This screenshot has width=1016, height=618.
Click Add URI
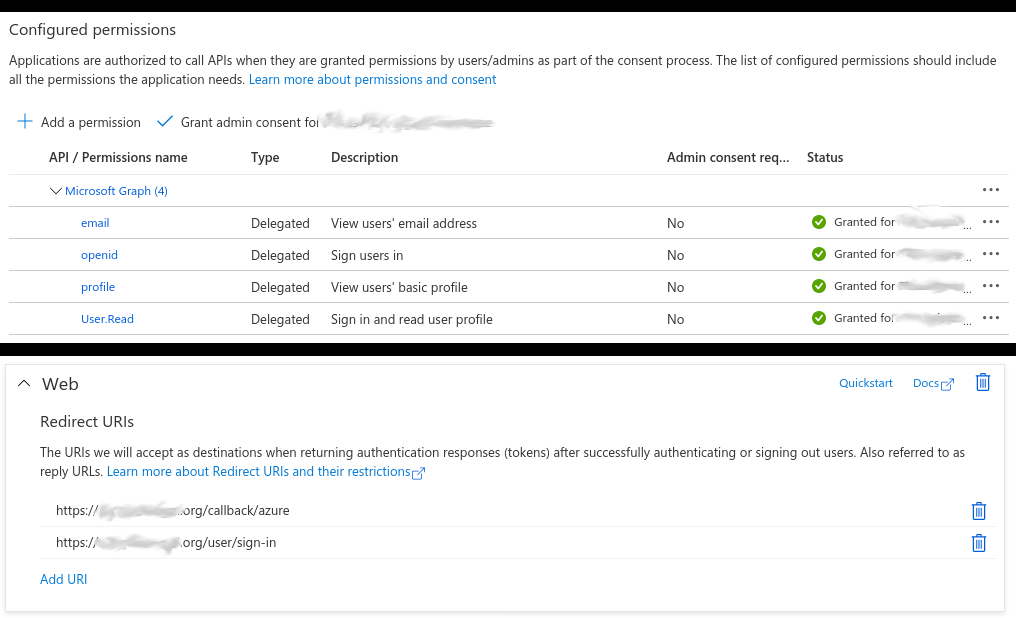pyautogui.click(x=64, y=579)
